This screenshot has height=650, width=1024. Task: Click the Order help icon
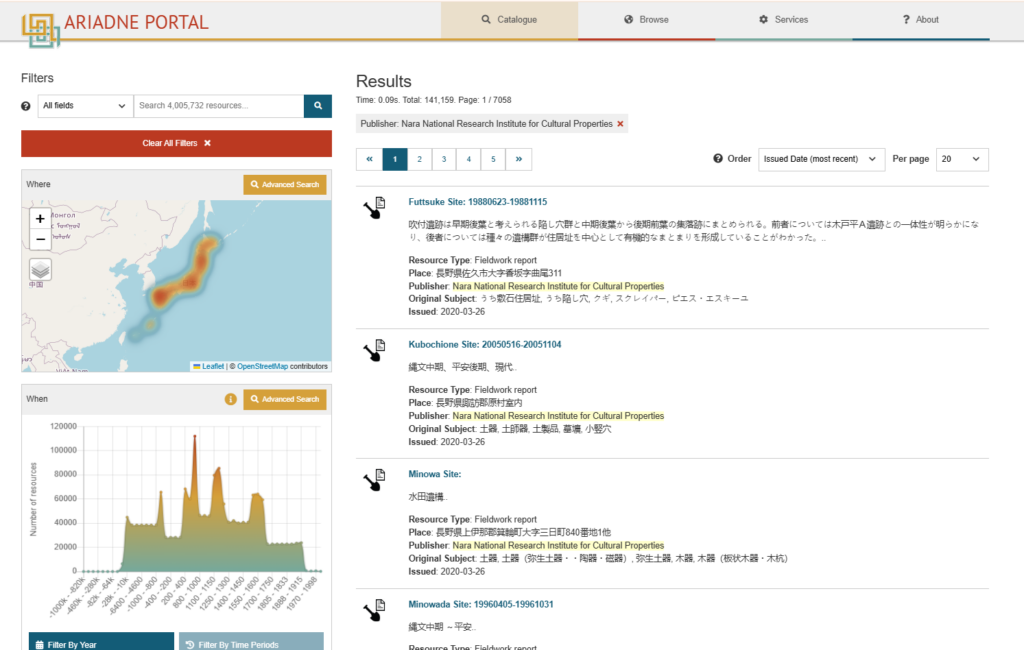point(718,159)
